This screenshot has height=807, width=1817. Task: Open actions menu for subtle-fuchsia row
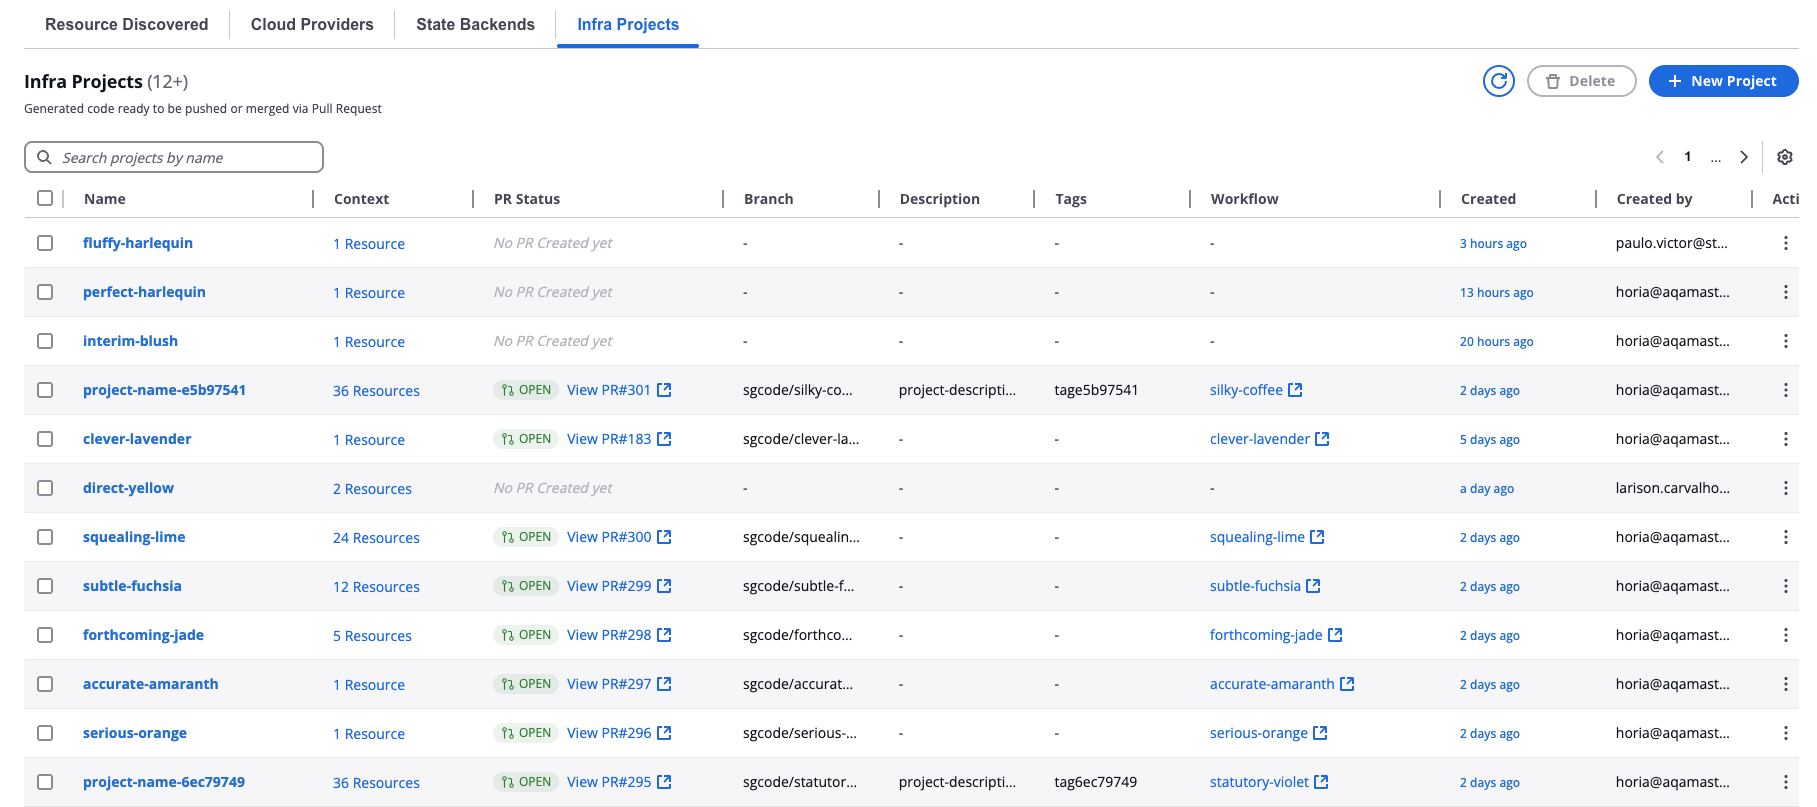click(1786, 586)
